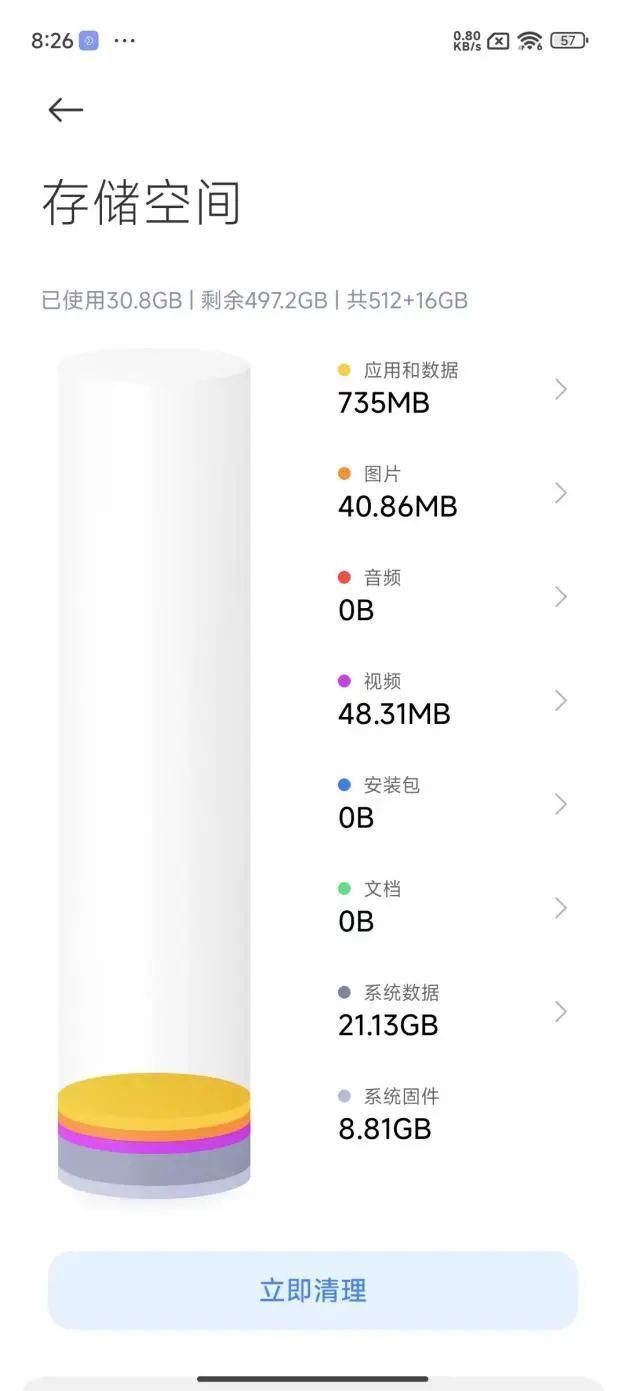Expand the 应用和数据 chevron arrow

pyautogui.click(x=561, y=389)
